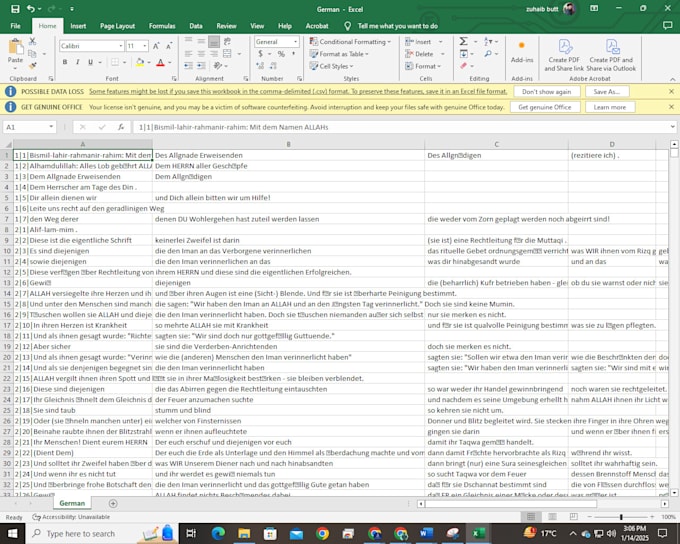Open File Explorer from the taskbar

point(244,533)
